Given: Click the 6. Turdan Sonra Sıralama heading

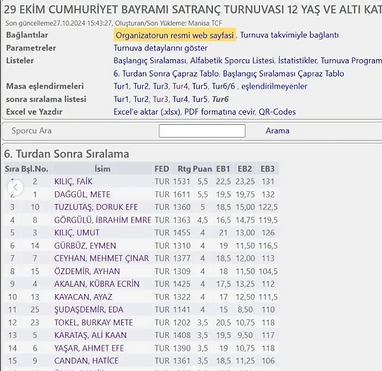Looking at the screenshot, I should 67,154.
